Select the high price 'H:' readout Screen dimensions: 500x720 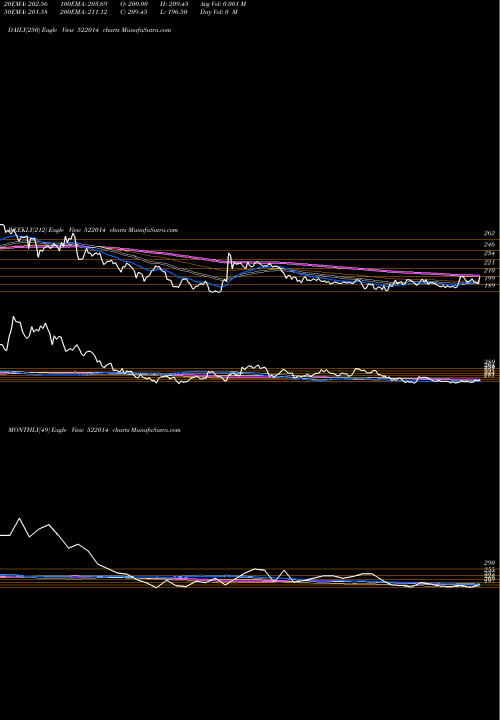coord(174,4)
